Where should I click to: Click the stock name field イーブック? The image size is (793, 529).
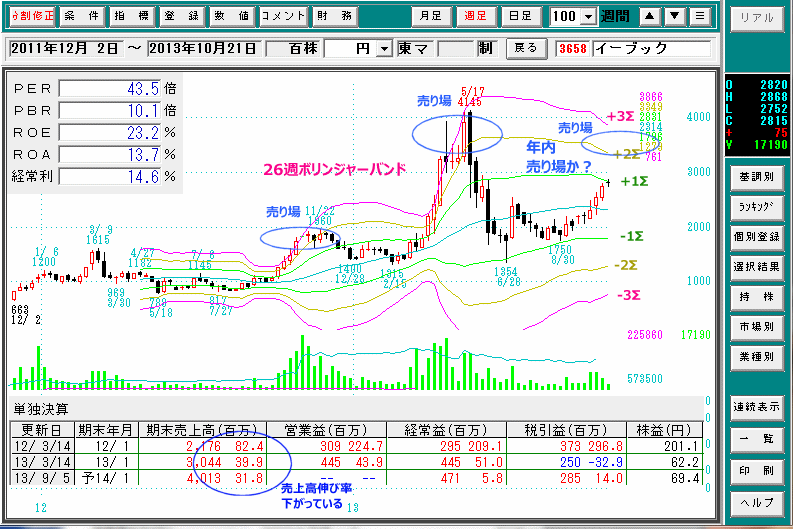pyautogui.click(x=652, y=49)
